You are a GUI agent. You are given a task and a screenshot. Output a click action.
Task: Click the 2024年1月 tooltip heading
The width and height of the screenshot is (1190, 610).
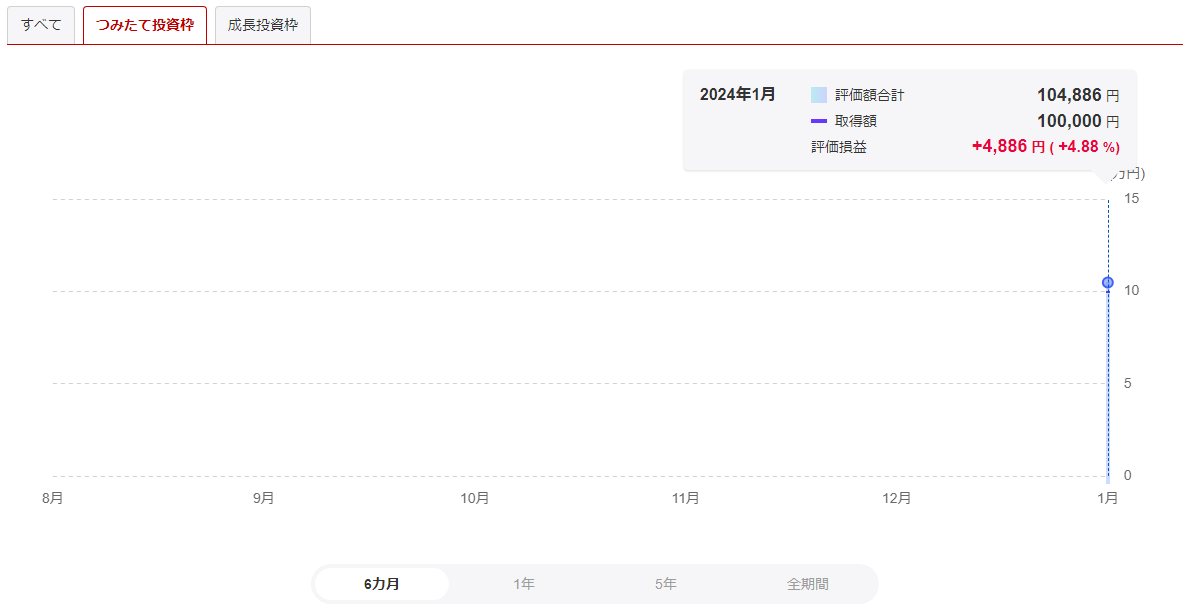(738, 94)
